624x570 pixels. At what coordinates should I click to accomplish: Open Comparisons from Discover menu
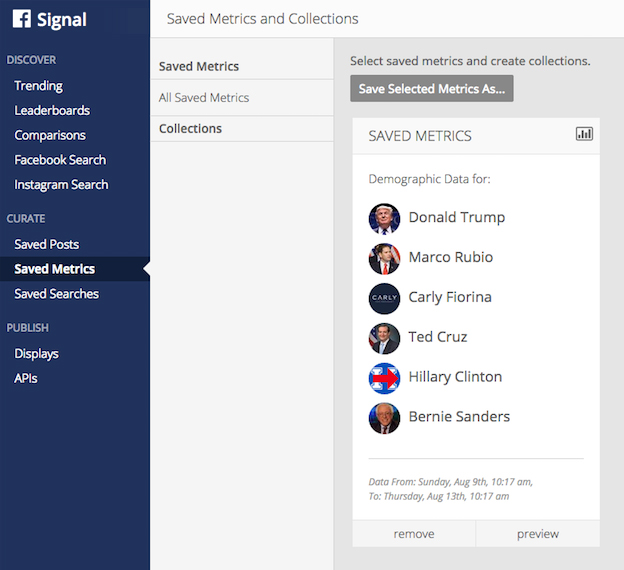[x=50, y=135]
